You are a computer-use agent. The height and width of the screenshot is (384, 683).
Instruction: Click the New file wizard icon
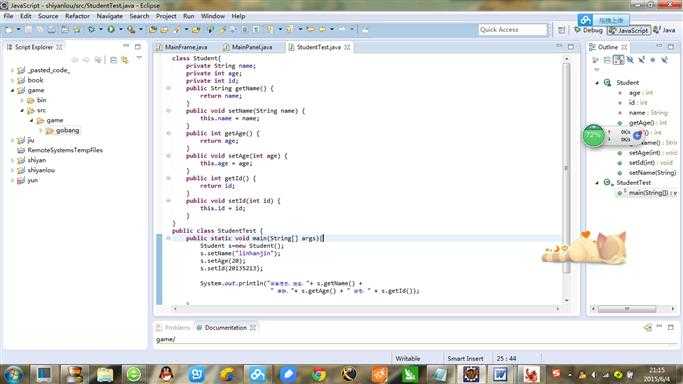[x=8, y=29]
